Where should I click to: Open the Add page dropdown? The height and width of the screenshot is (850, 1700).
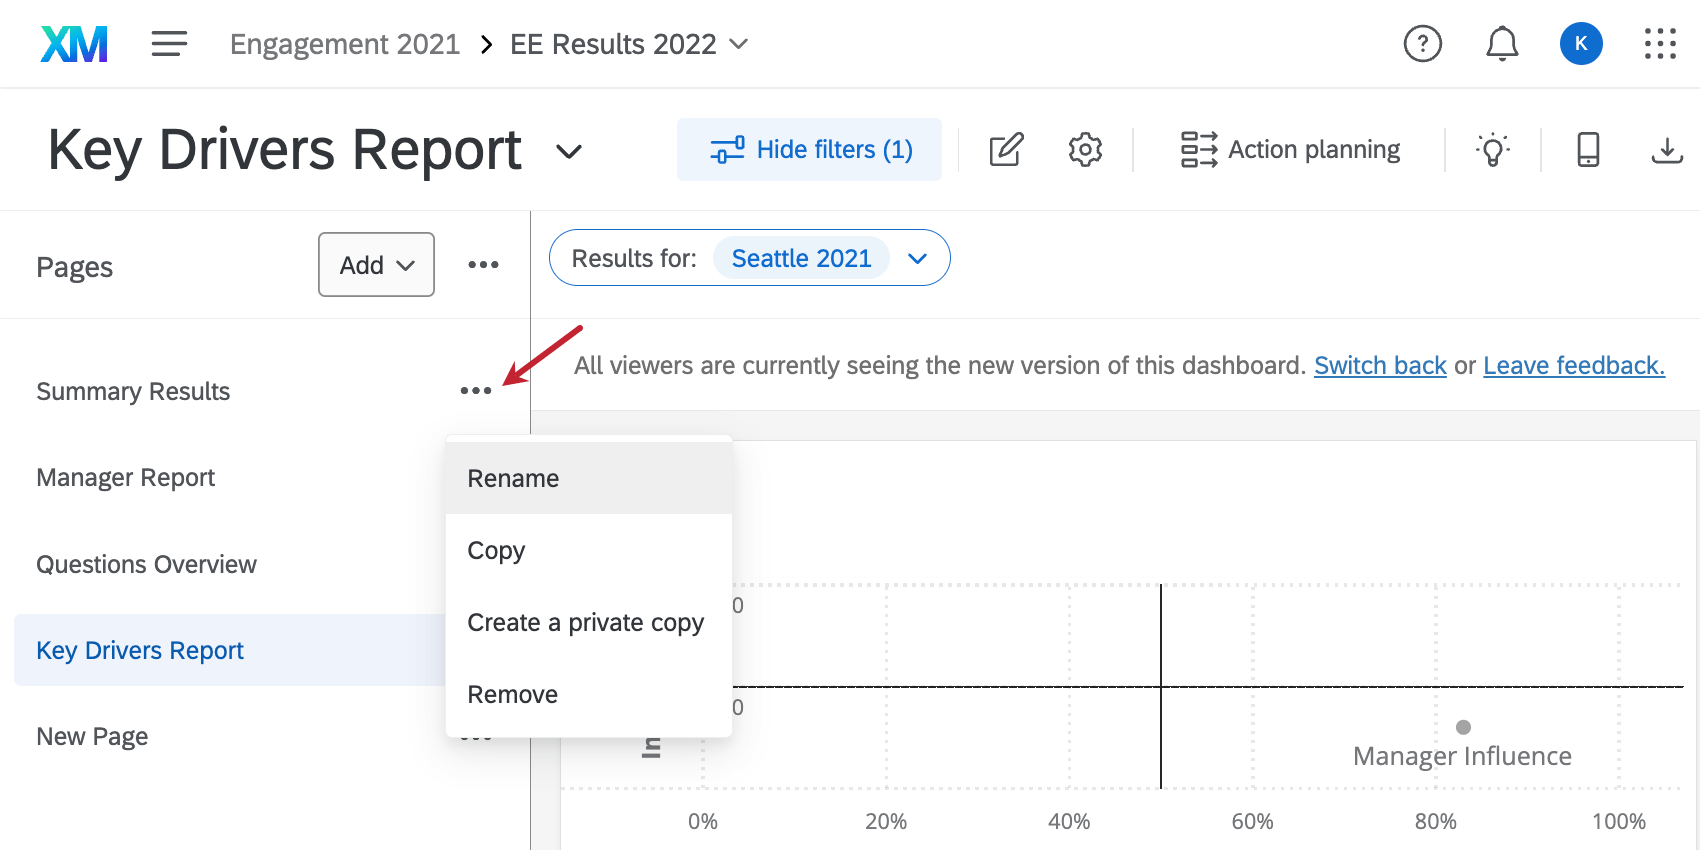(376, 265)
